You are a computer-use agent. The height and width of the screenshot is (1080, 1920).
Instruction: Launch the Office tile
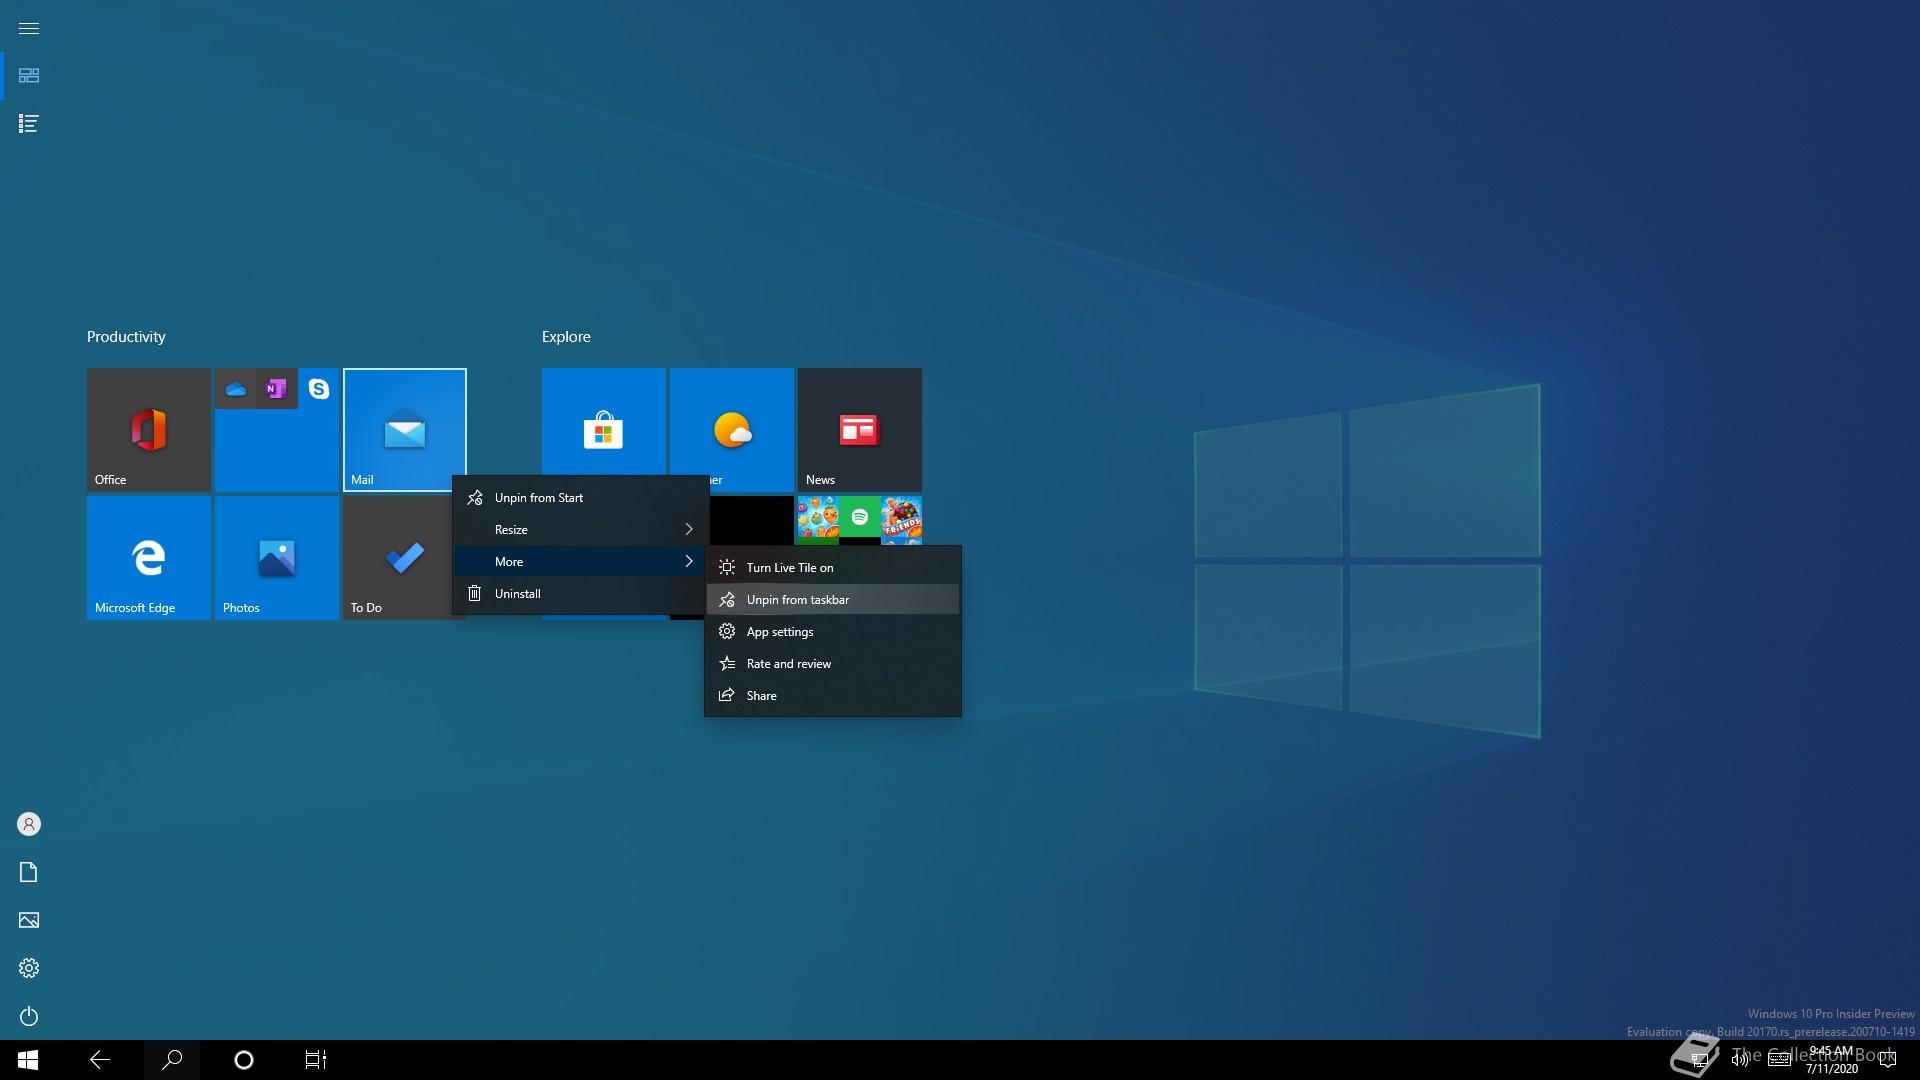tap(149, 430)
